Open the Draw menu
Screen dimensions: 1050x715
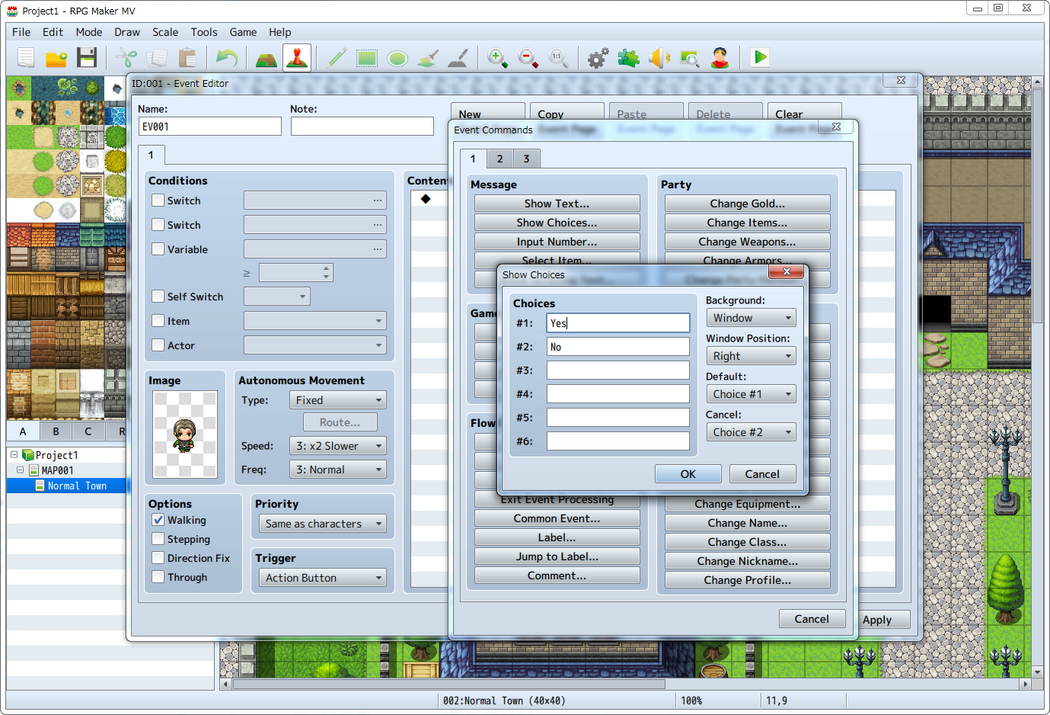[x=127, y=32]
